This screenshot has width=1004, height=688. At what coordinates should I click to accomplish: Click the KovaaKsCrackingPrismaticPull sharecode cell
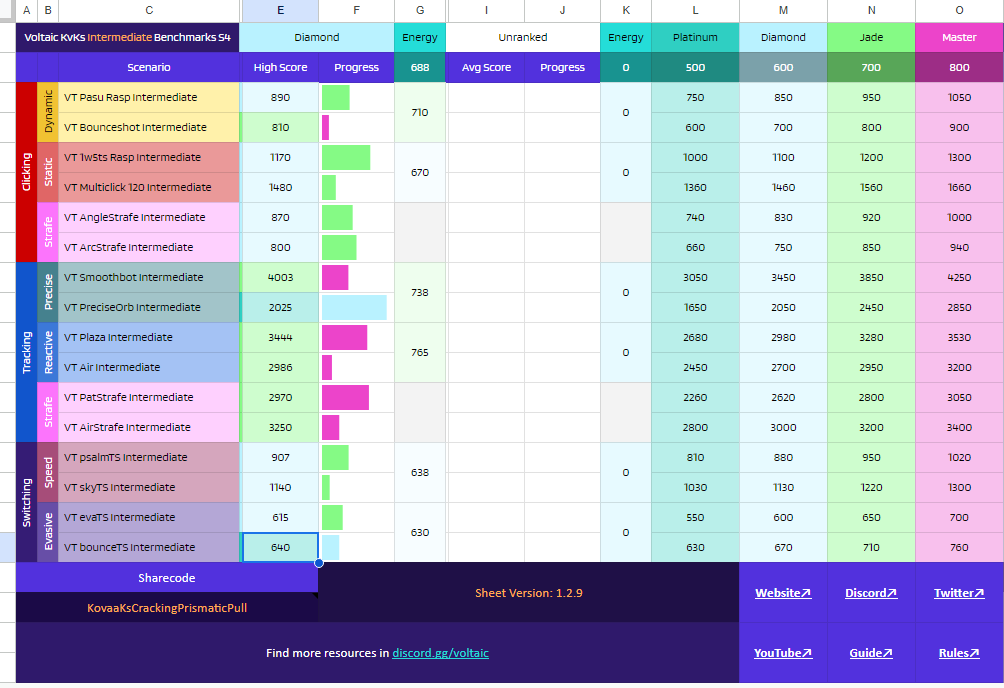166,607
